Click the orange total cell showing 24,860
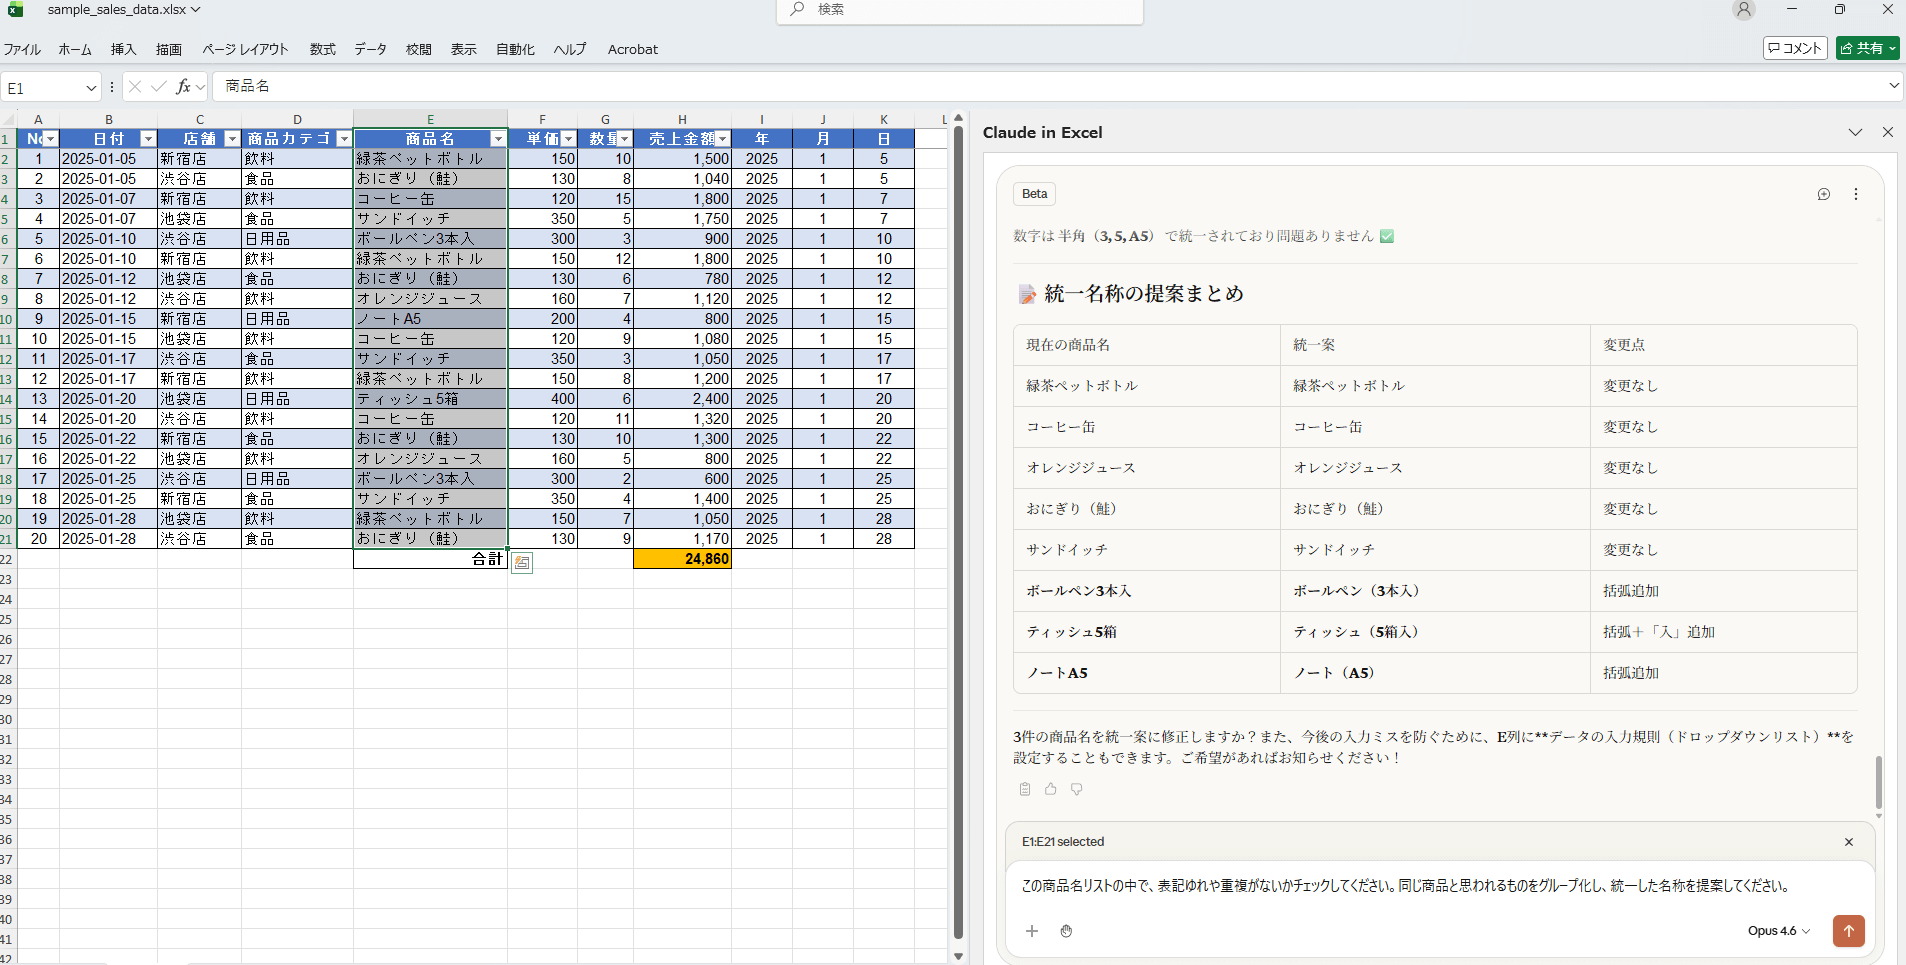Image resolution: width=1906 pixels, height=965 pixels. pyautogui.click(x=682, y=559)
